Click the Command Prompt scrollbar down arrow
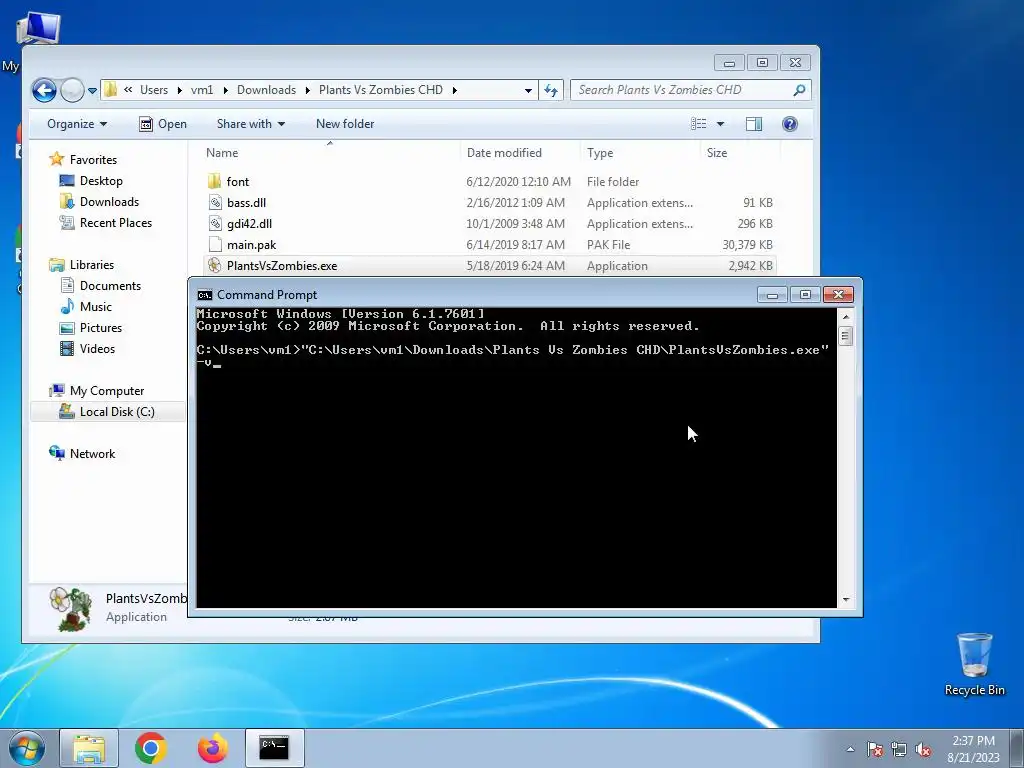The height and width of the screenshot is (768, 1024). pos(846,600)
